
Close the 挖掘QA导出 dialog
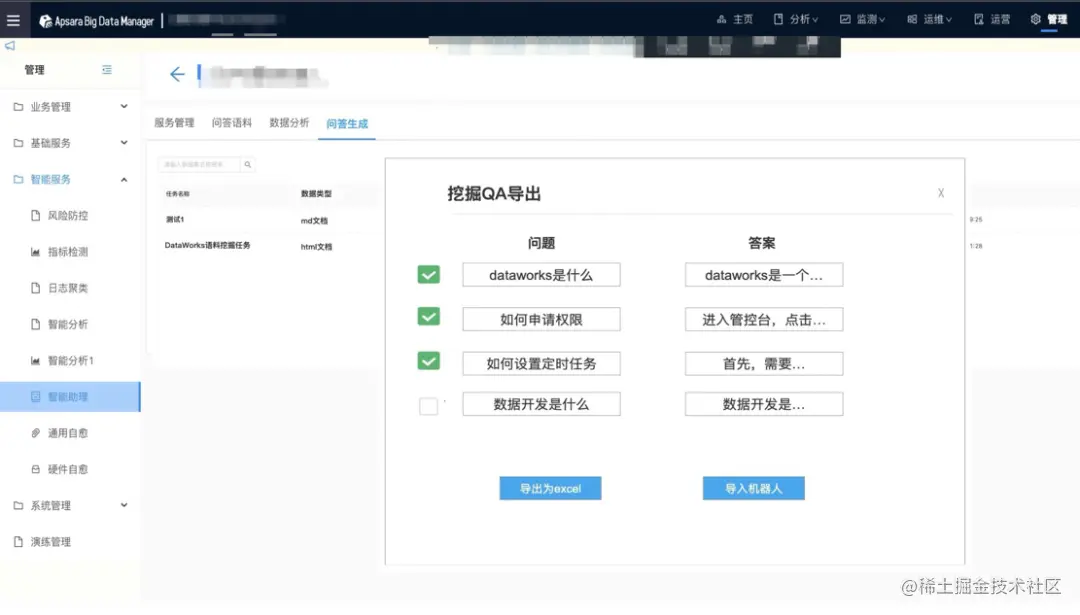click(x=940, y=193)
